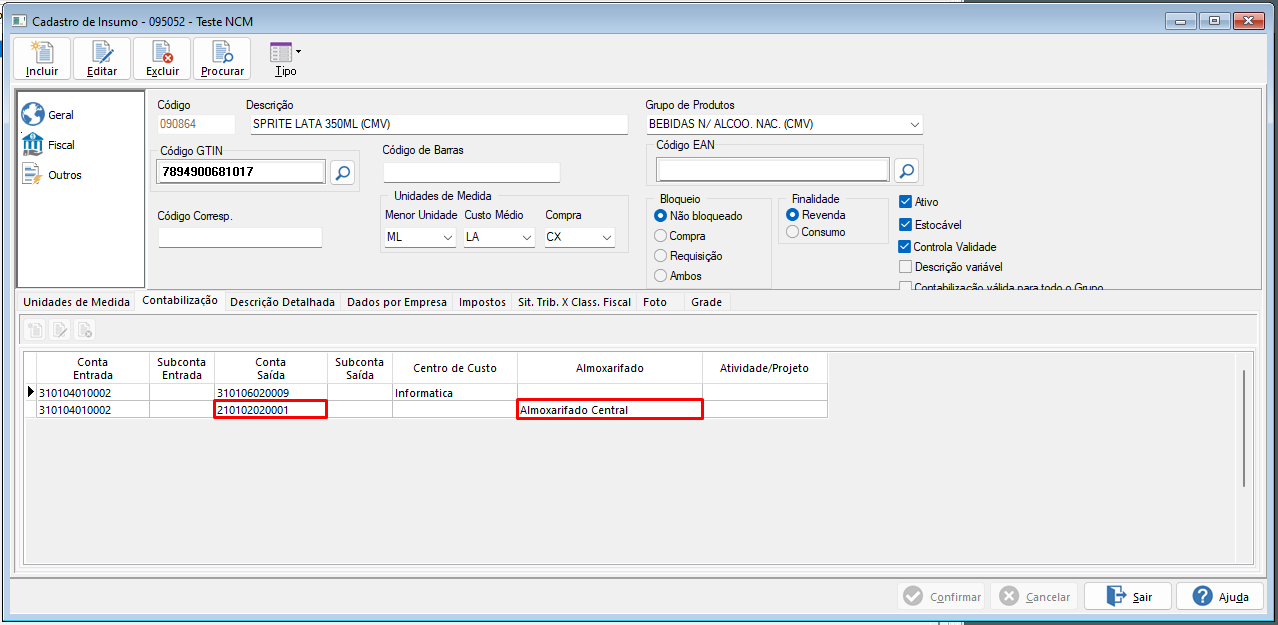This screenshot has width=1278, height=625.
Task: Select Outros in the side panel
Action: click(52, 175)
